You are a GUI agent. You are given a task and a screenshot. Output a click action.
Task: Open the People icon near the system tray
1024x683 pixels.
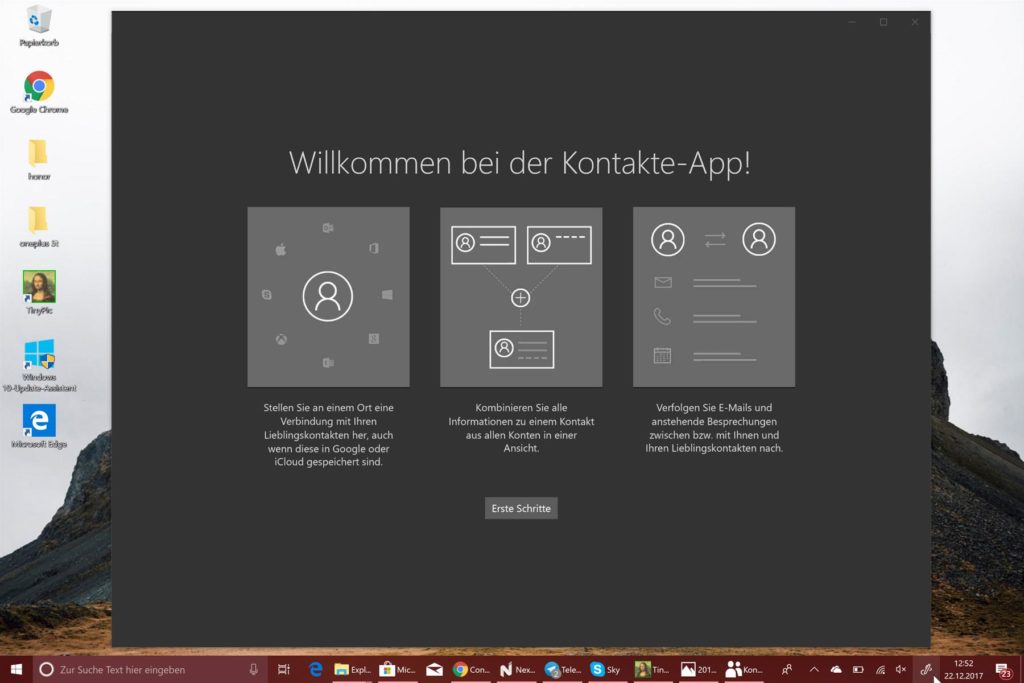click(789, 669)
